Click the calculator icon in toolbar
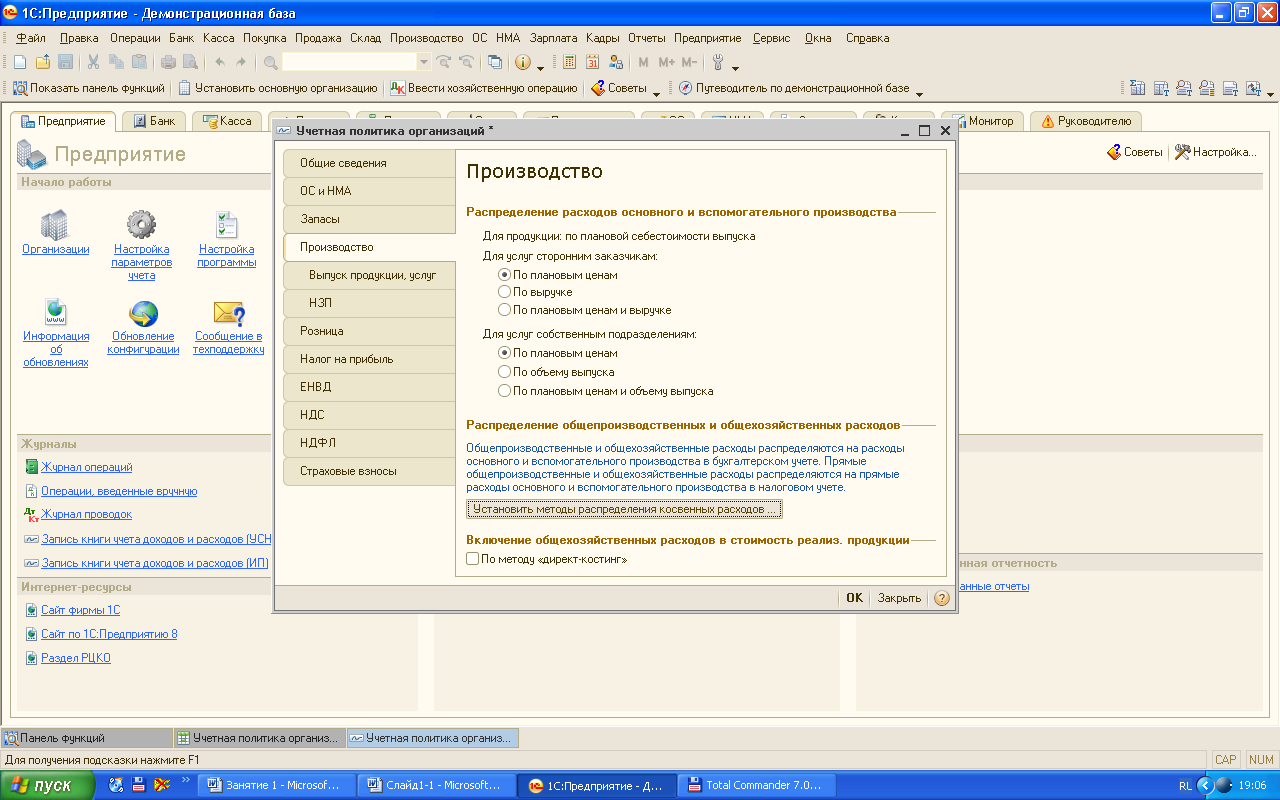 tap(569, 62)
